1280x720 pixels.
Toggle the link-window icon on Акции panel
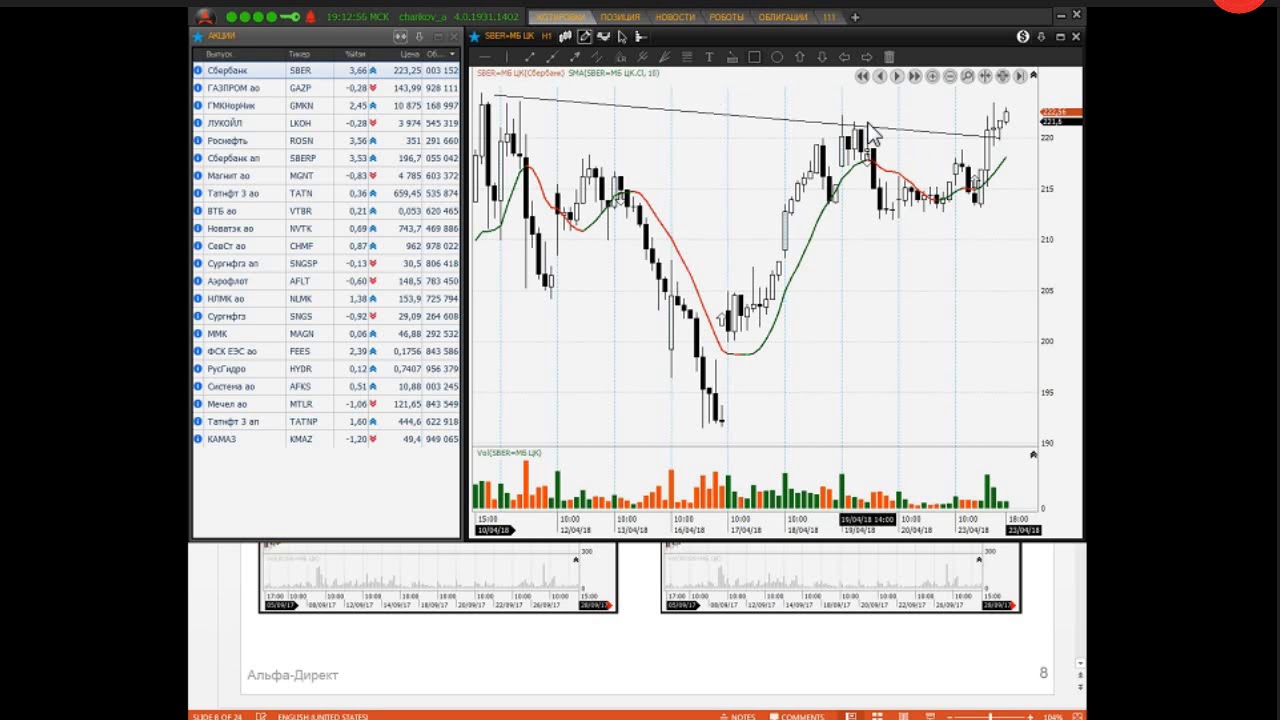(x=401, y=36)
